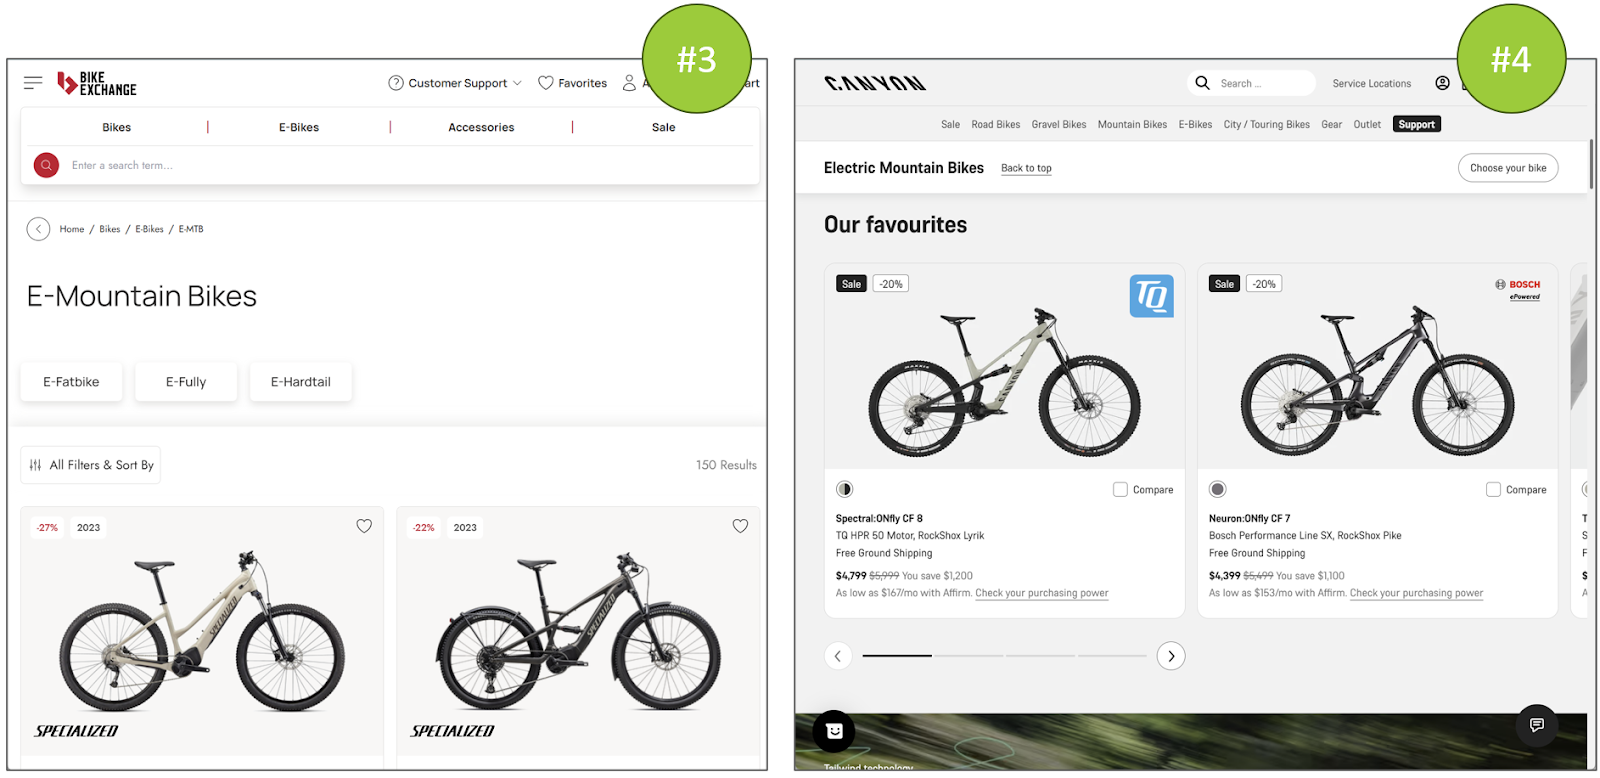Viewport: 1600px width, 778px height.
Task: Click the Back to top link
Action: (x=1026, y=168)
